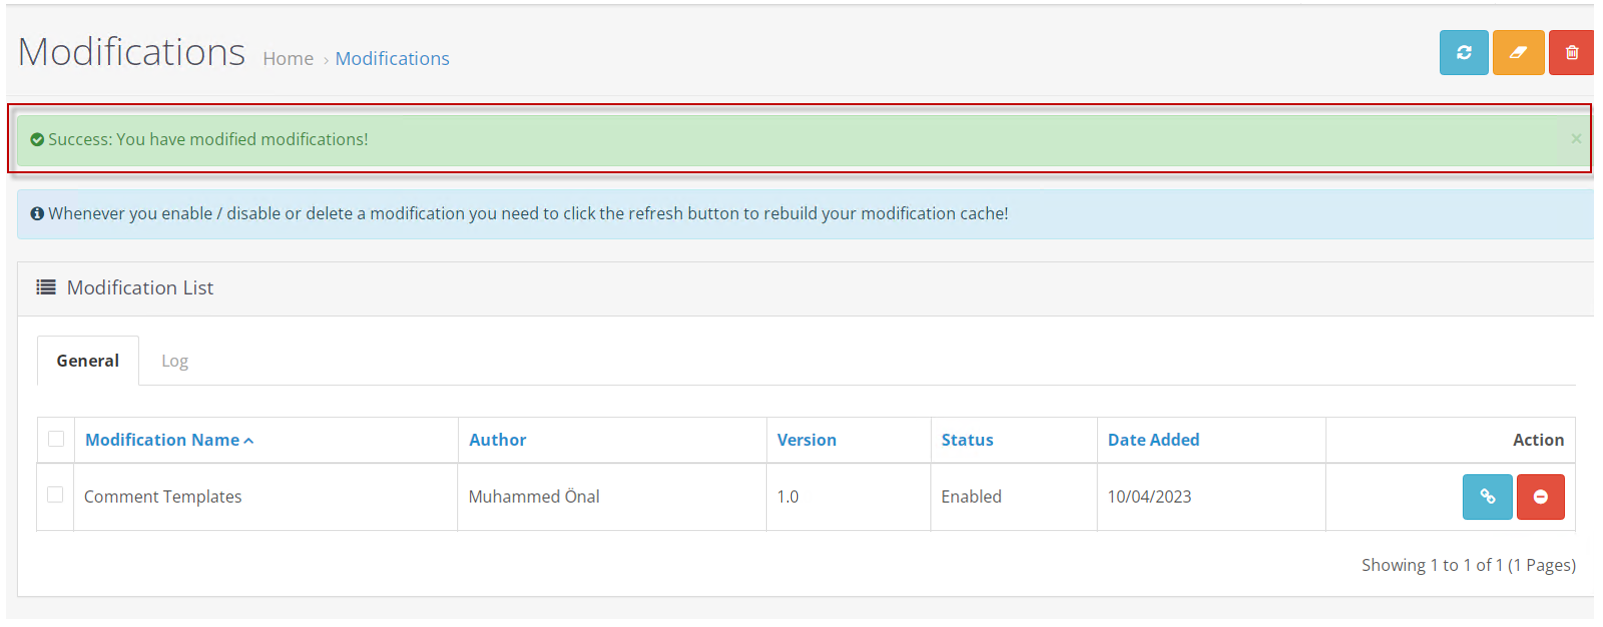The image size is (1603, 627).
Task: Check the Comment Templates row checkbox
Action: tap(55, 496)
